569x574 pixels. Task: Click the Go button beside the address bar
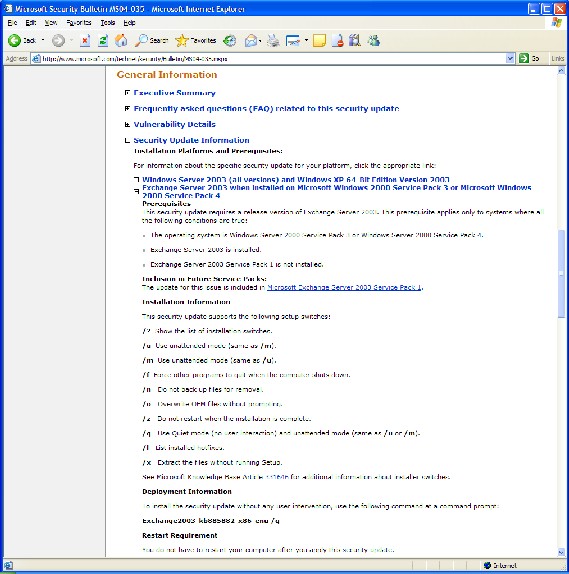tap(529, 58)
